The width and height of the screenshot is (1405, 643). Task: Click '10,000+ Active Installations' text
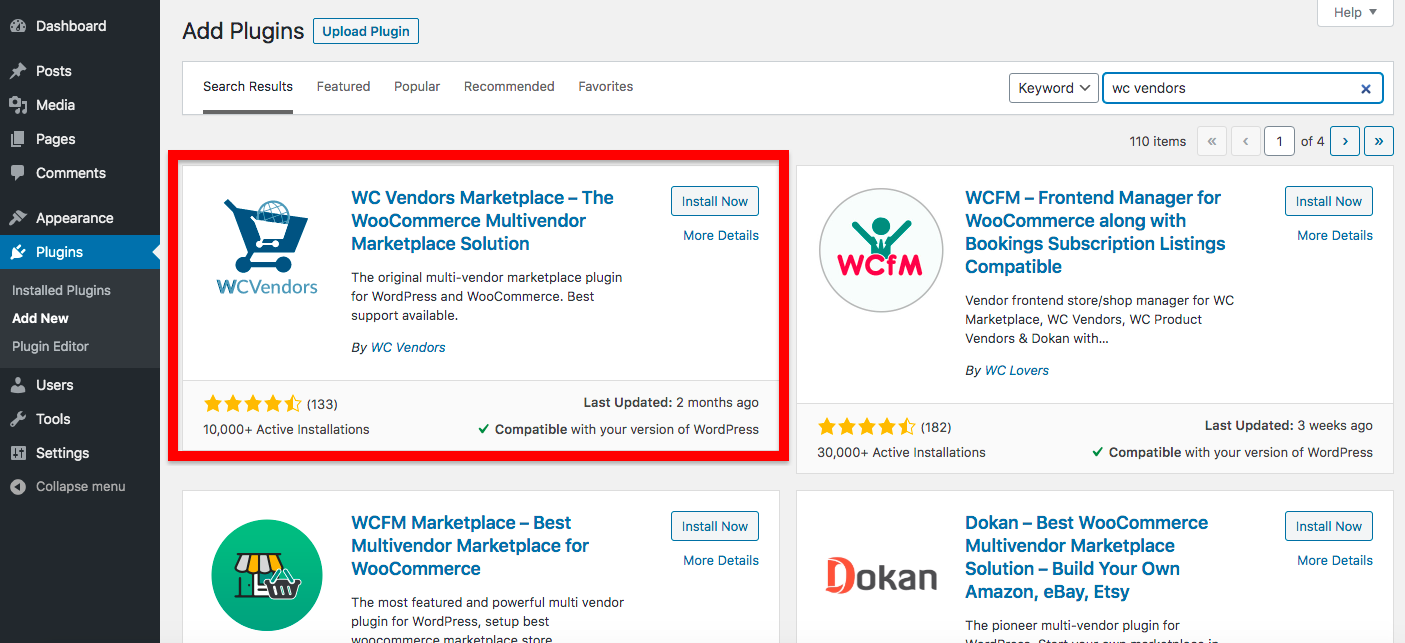(x=286, y=429)
